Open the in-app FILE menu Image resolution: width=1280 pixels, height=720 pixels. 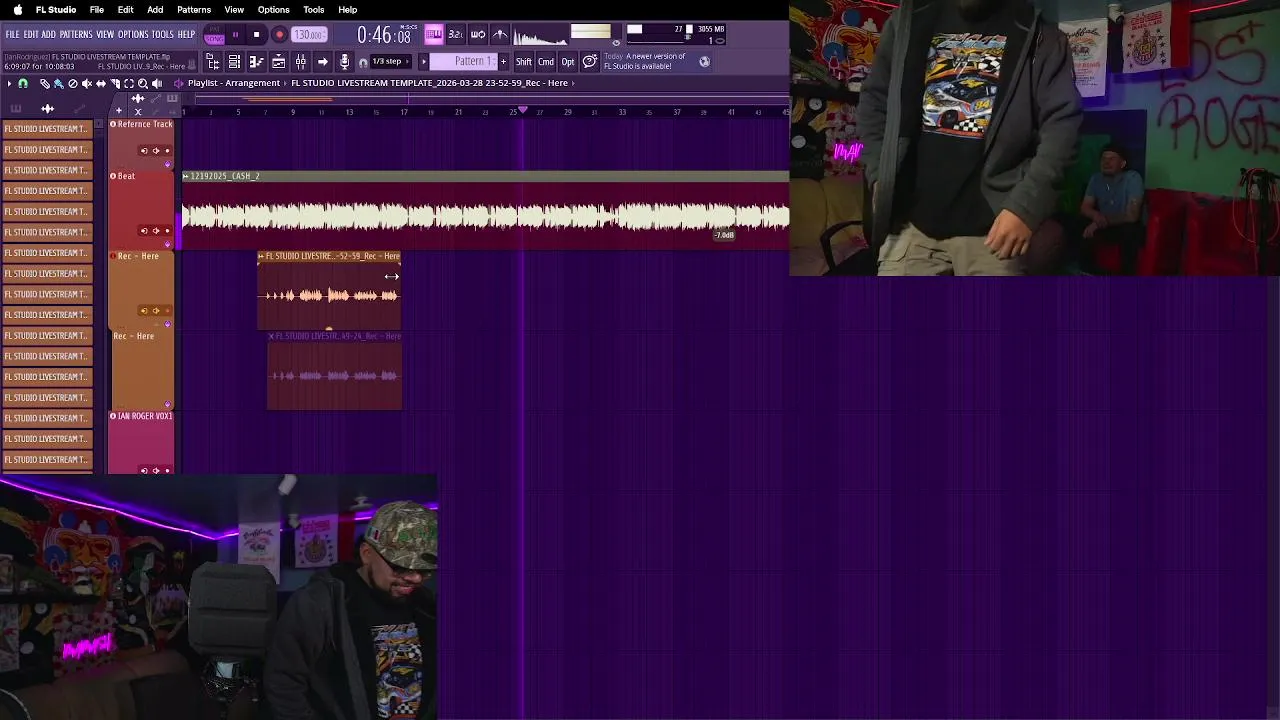12,35
